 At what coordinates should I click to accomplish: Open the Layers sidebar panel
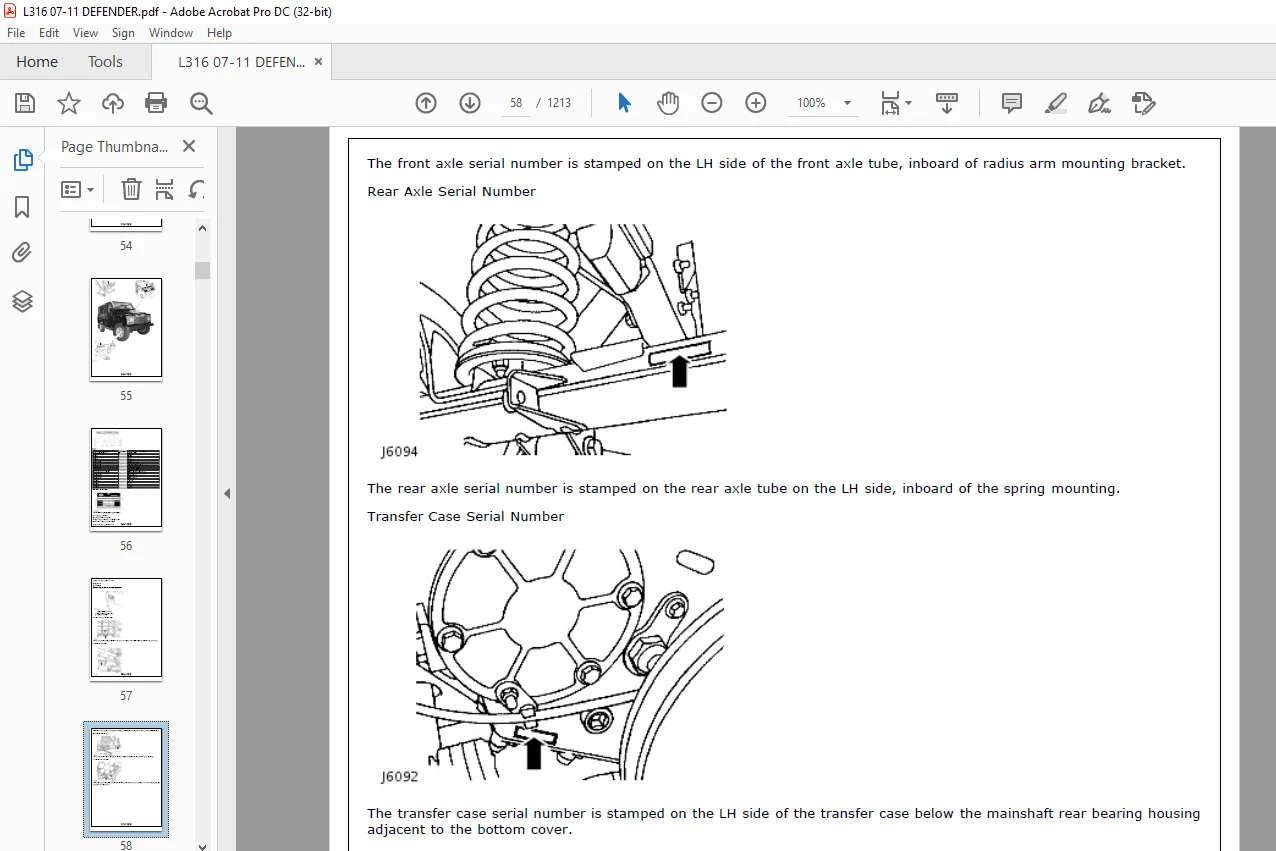point(22,301)
